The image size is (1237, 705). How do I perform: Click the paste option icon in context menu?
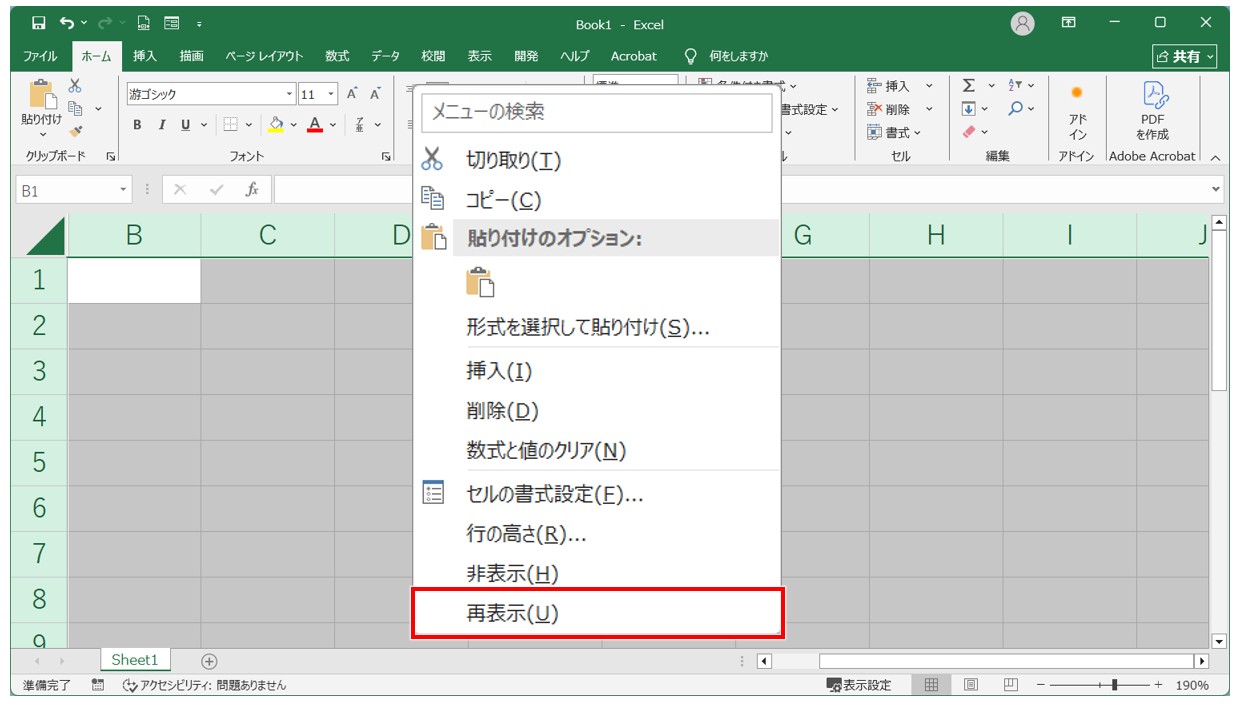click(x=481, y=283)
